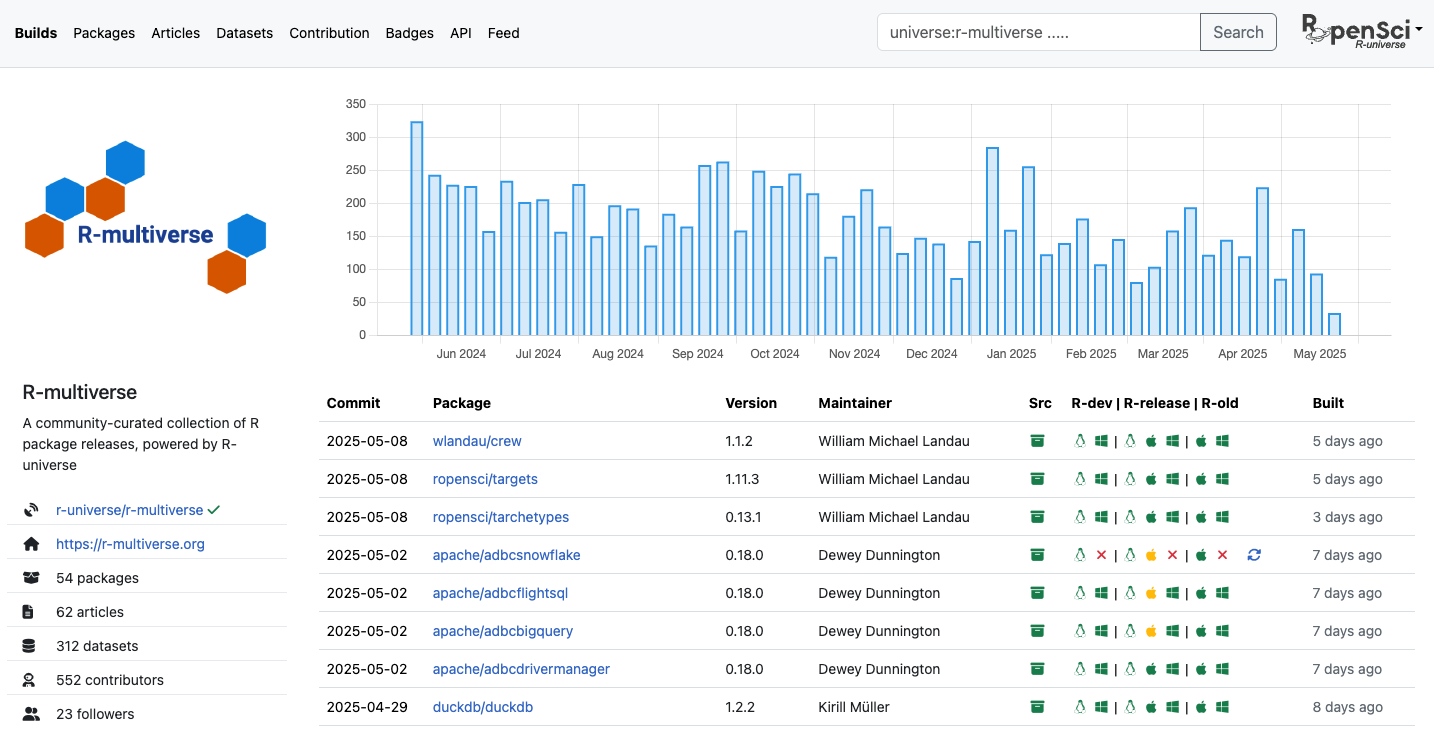Click the contributors icon beside 552 contributors
Screen dimensions: 1434x731
pyautogui.click(x=30, y=679)
